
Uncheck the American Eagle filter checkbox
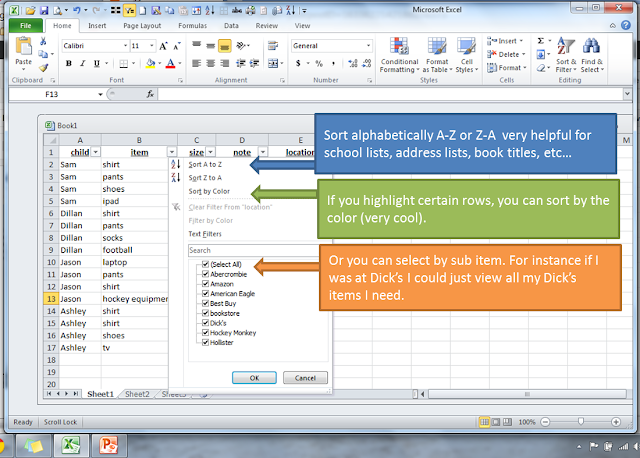tap(206, 293)
